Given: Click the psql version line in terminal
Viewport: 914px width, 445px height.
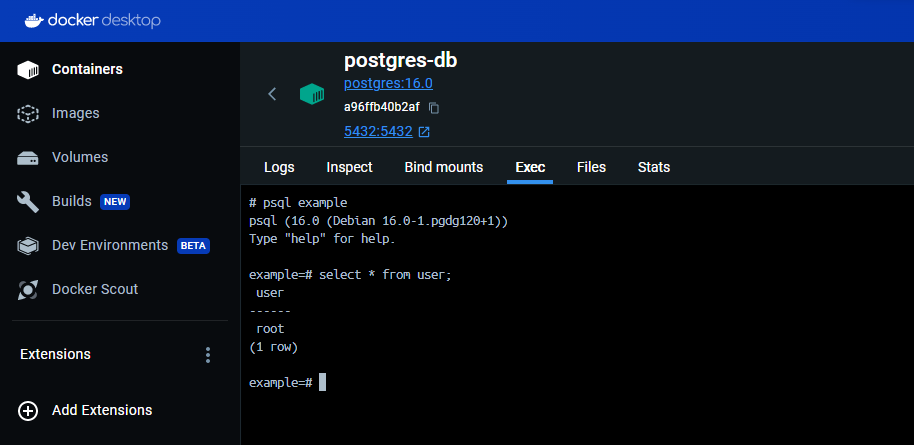Looking at the screenshot, I should (378, 221).
